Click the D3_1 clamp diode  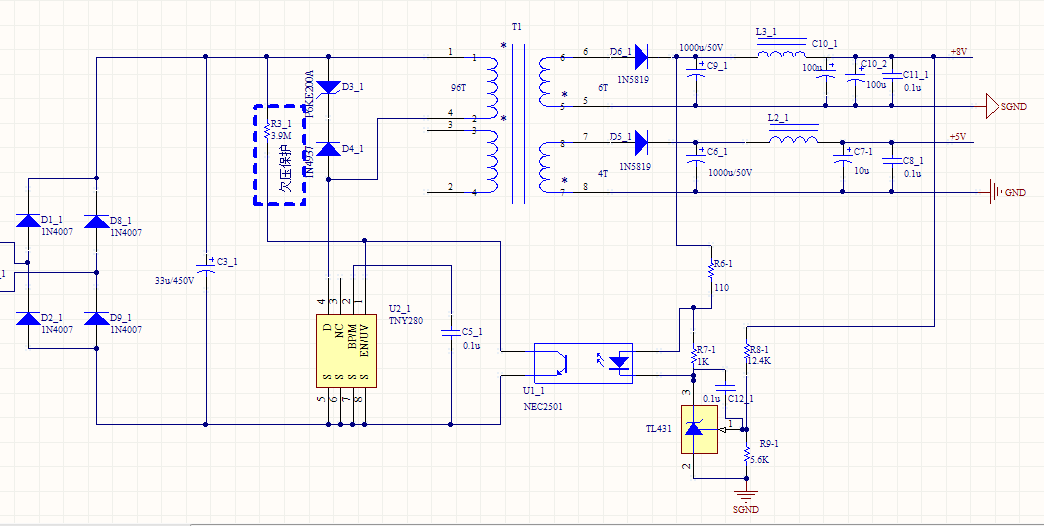(329, 88)
